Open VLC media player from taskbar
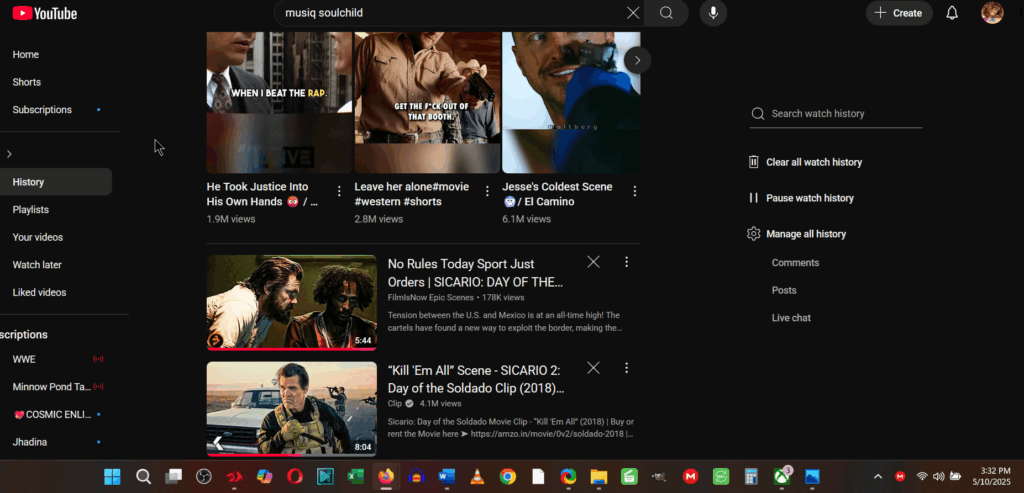Screen dimensions: 1024x493 pyautogui.click(x=478, y=477)
